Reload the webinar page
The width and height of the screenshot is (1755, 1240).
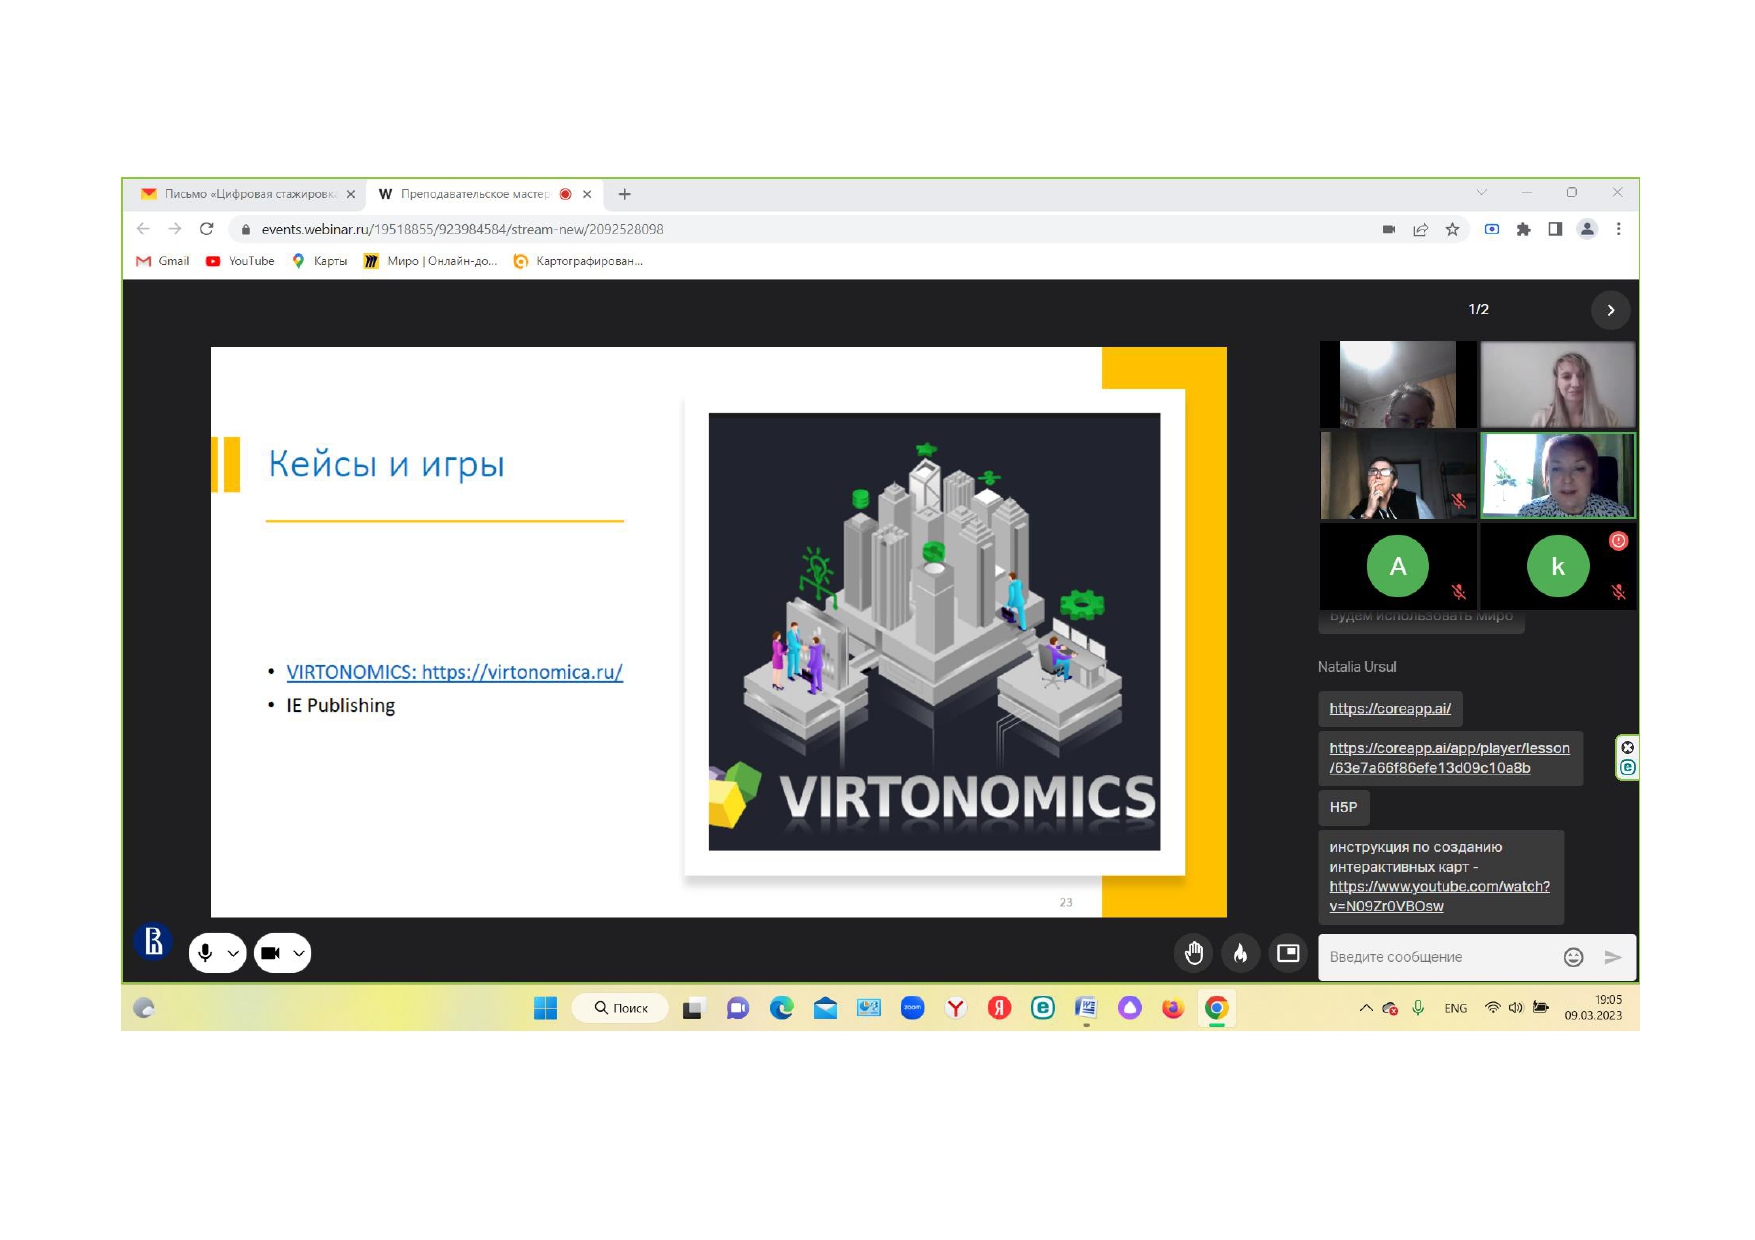[207, 229]
